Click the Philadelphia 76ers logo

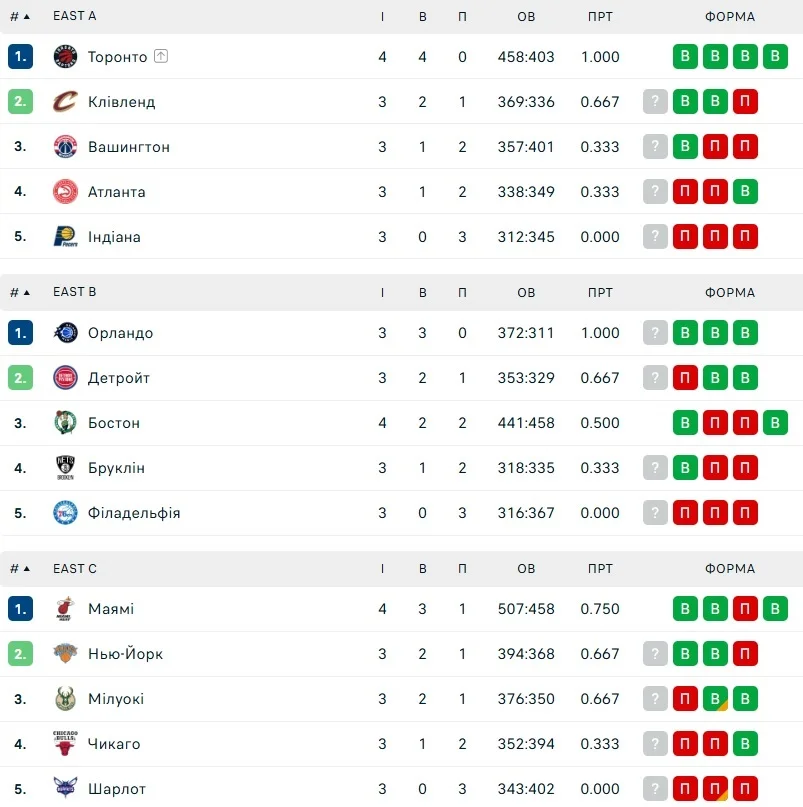pos(65,513)
